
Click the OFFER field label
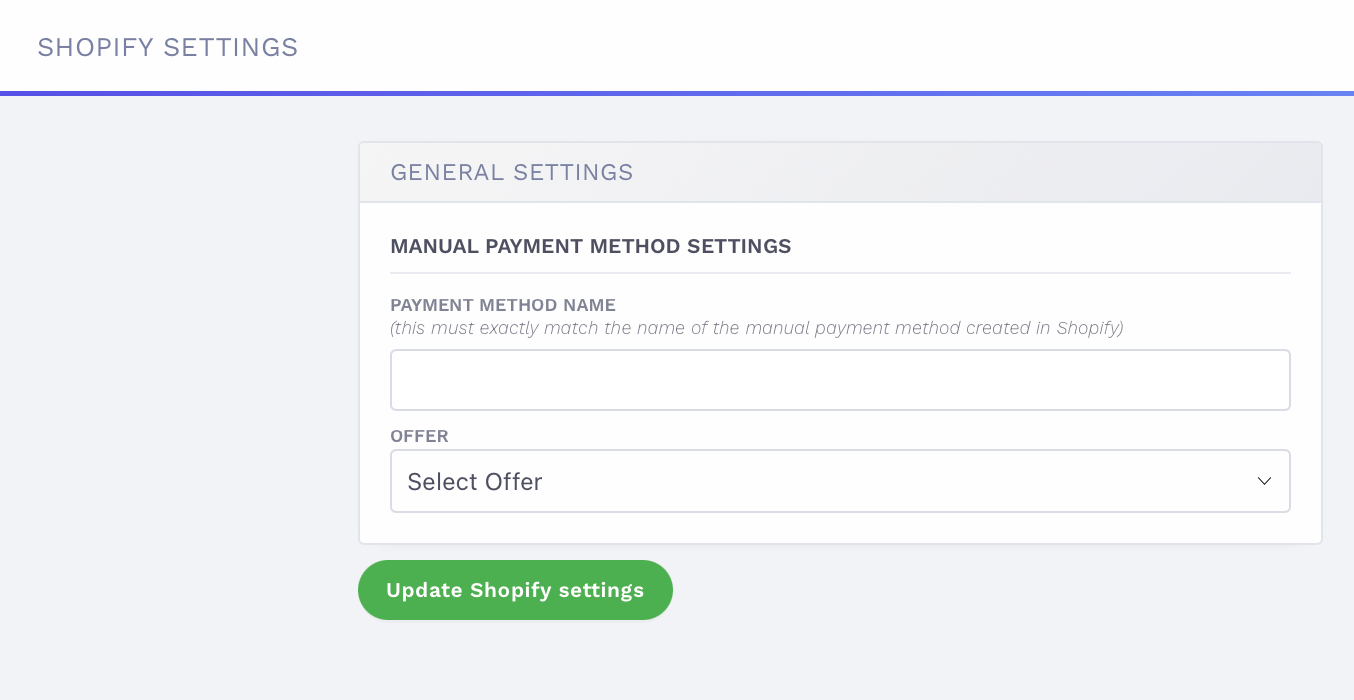coord(419,436)
